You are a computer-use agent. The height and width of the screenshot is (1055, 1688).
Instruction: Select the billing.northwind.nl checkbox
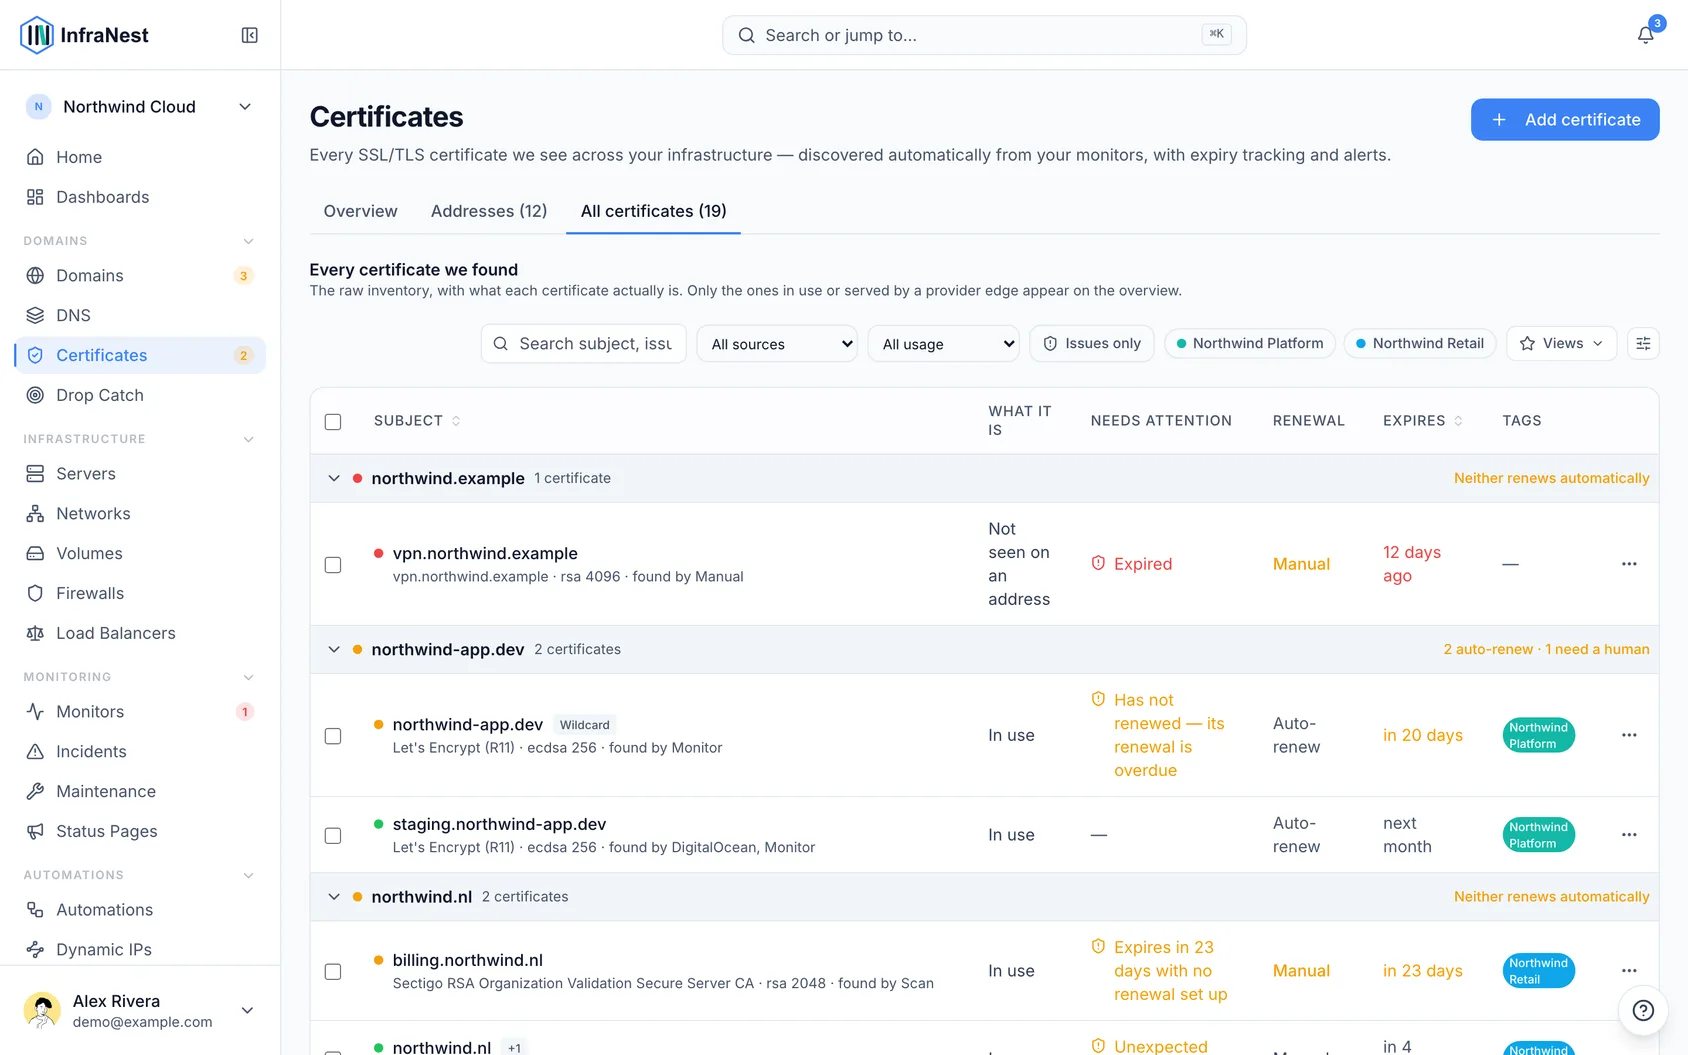333,972
